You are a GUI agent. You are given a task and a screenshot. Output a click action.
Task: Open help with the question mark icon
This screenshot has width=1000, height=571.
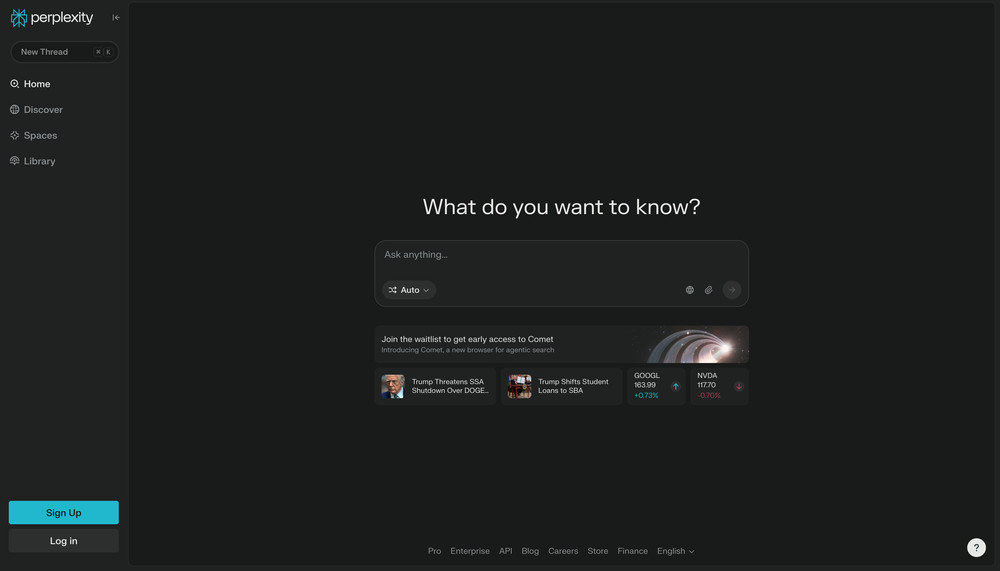[976, 547]
